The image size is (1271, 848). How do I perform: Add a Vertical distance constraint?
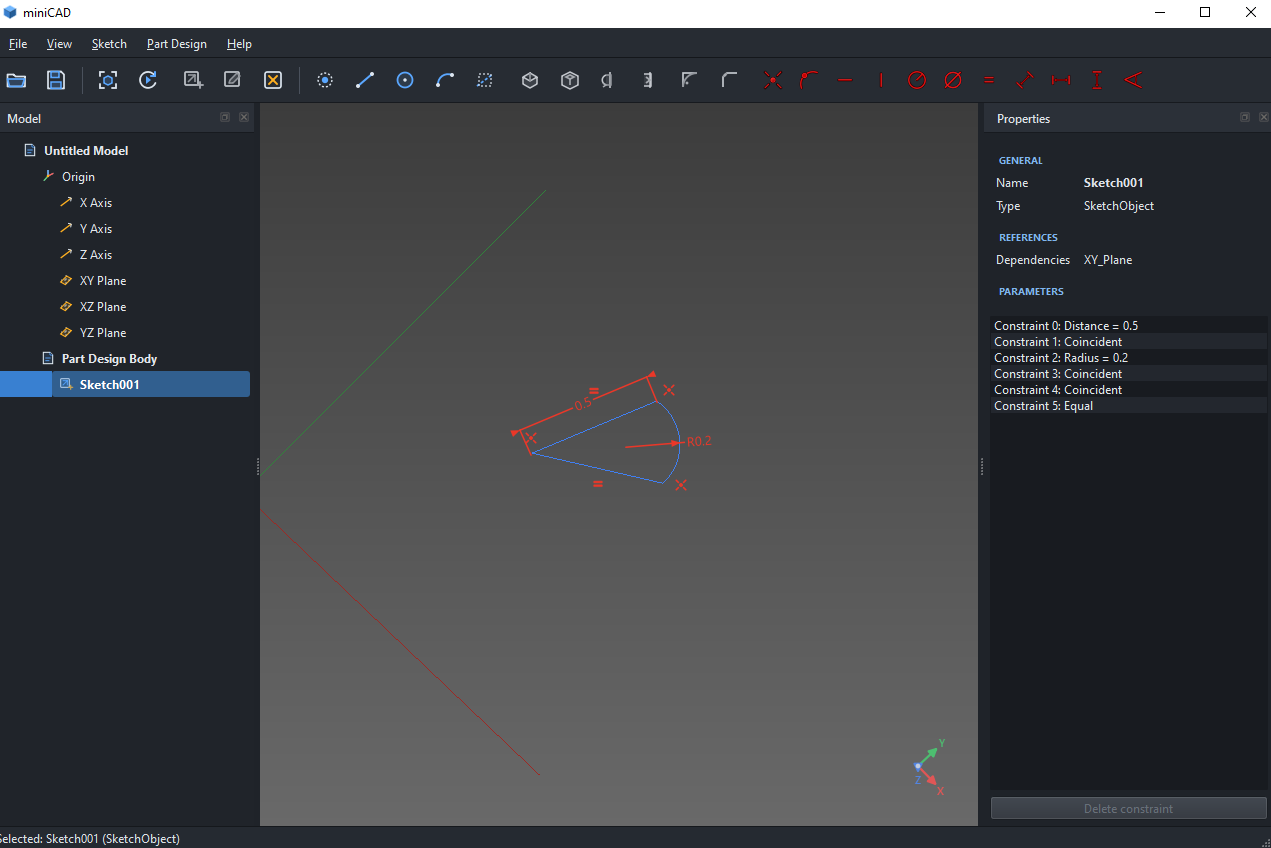point(1097,80)
